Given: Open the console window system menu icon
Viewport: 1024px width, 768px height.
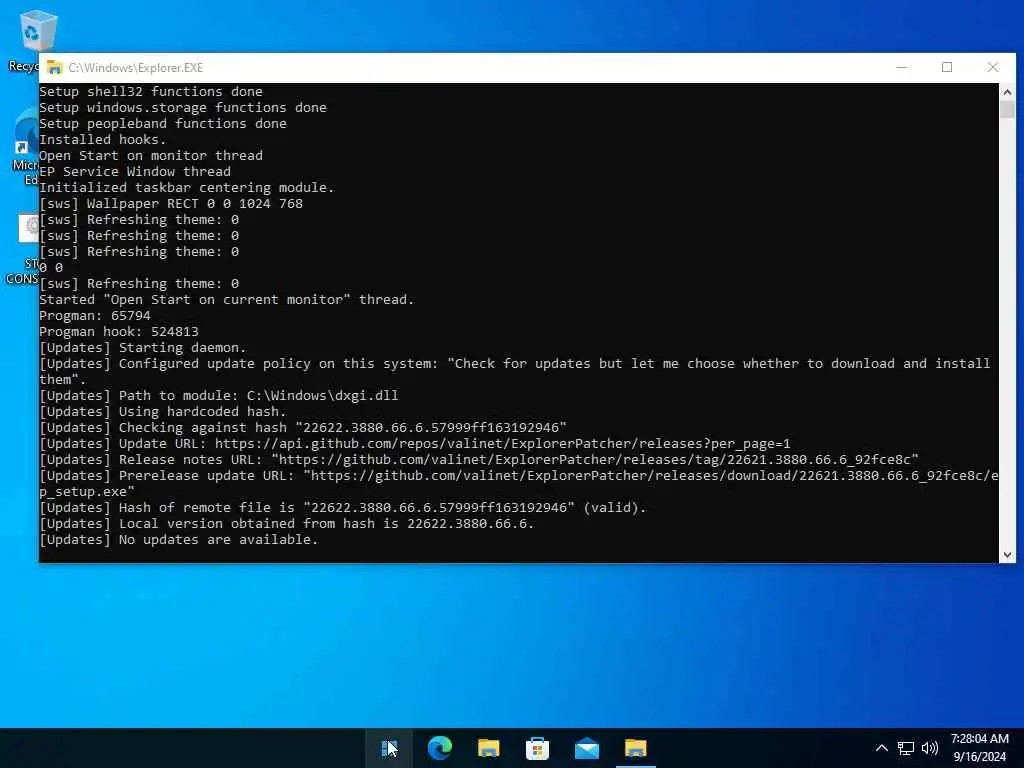Looking at the screenshot, I should (x=55, y=67).
